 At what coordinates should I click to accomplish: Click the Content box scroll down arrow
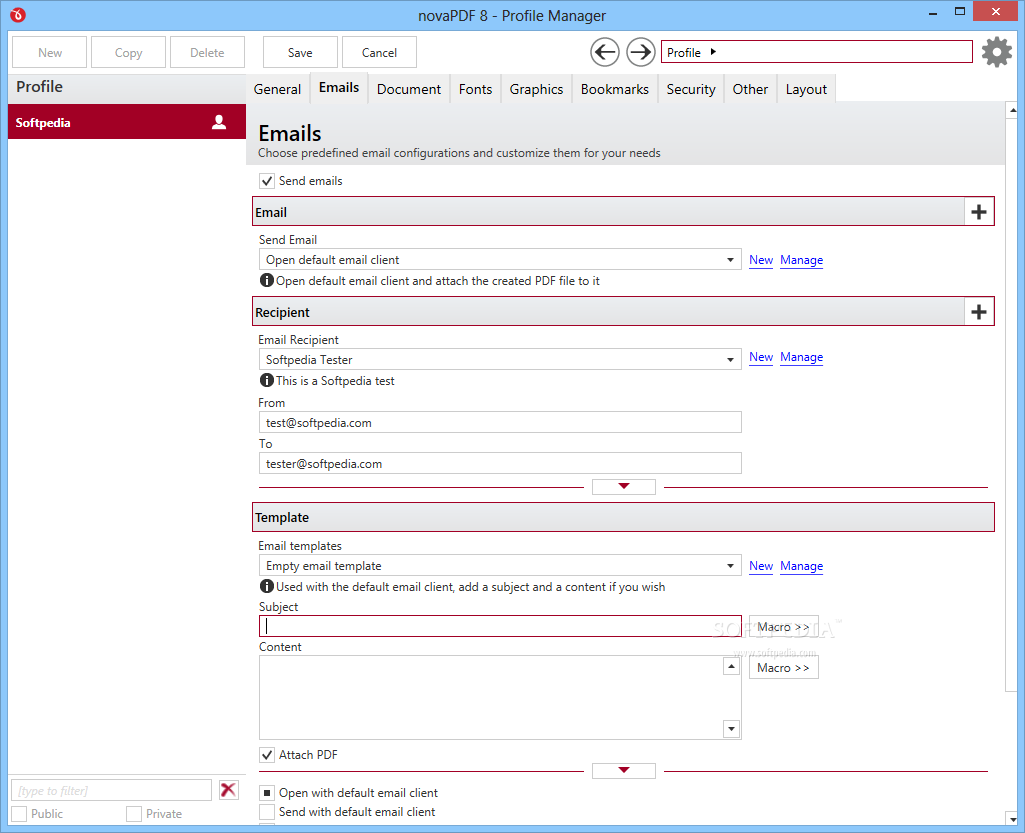point(731,728)
